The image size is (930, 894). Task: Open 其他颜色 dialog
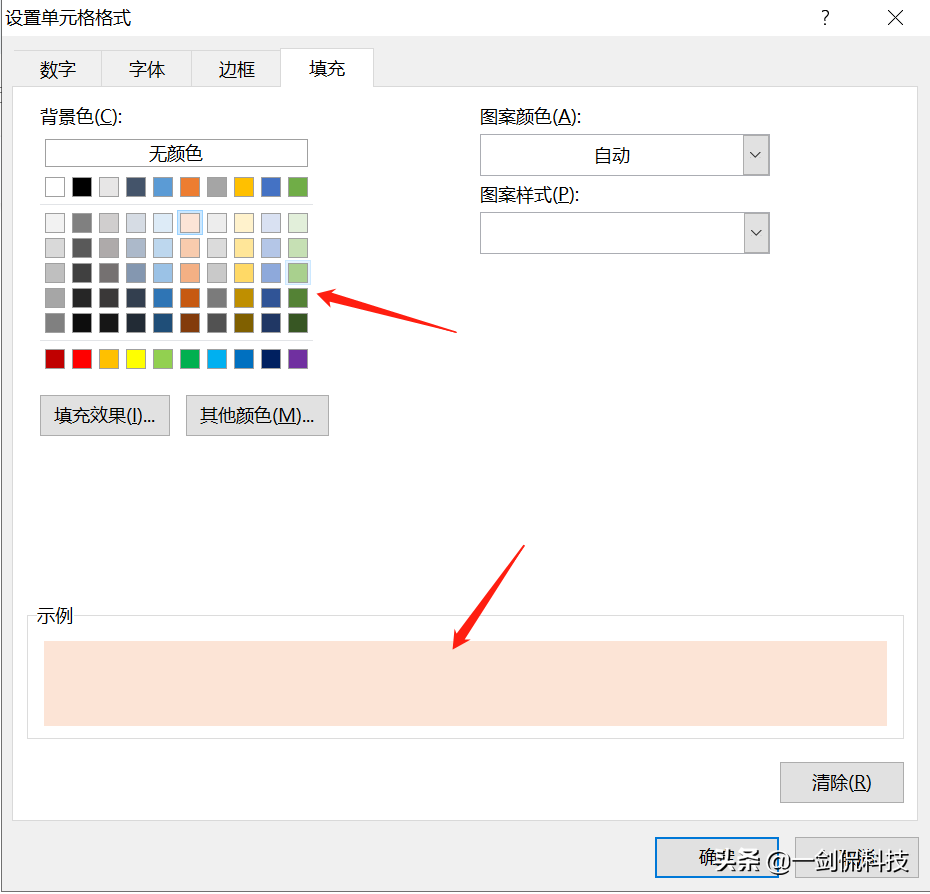coord(257,416)
